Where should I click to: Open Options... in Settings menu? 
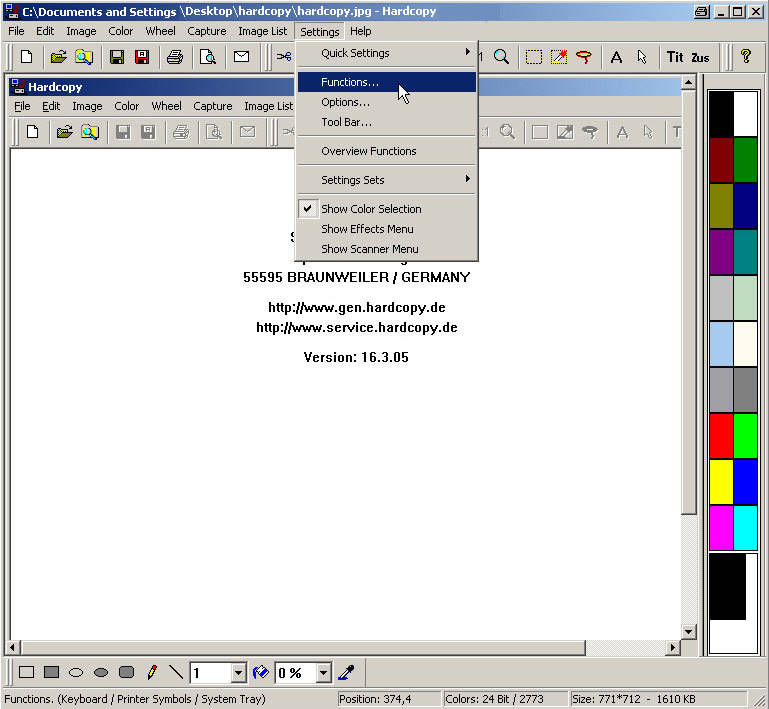click(386, 102)
